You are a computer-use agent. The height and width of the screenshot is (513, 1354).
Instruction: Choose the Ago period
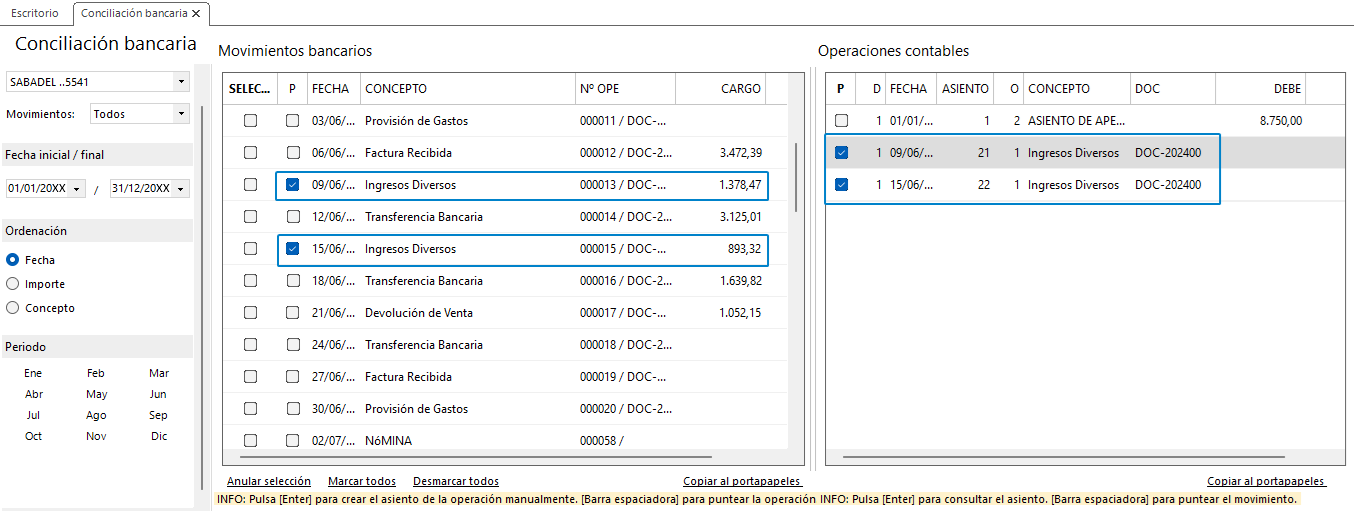[x=96, y=415]
